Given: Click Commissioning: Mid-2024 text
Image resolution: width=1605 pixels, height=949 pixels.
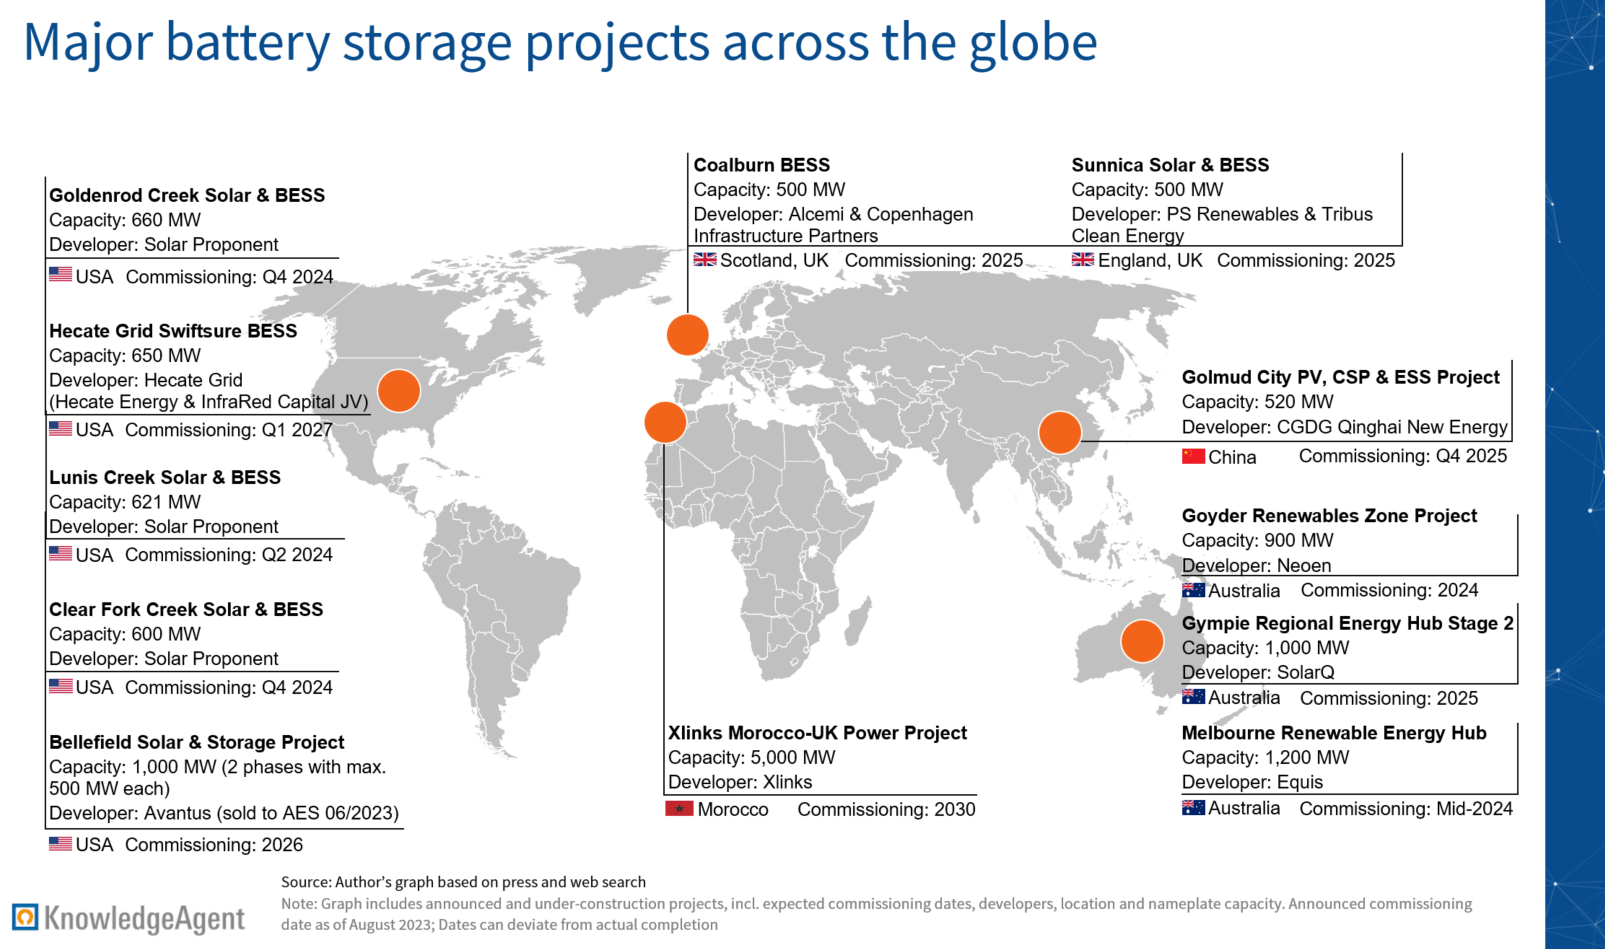Looking at the screenshot, I should [1406, 809].
